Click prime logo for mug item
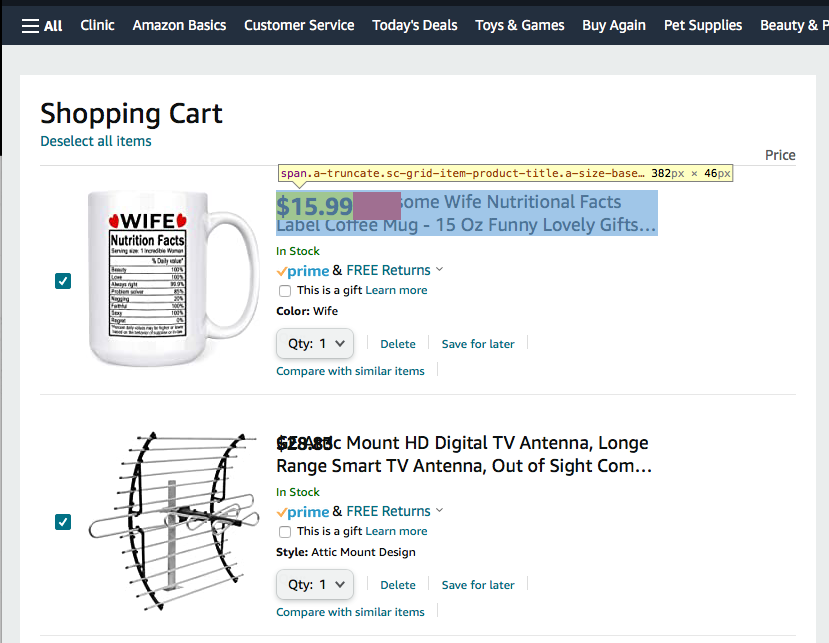Viewport: 829px width, 643px height. [x=303, y=271]
